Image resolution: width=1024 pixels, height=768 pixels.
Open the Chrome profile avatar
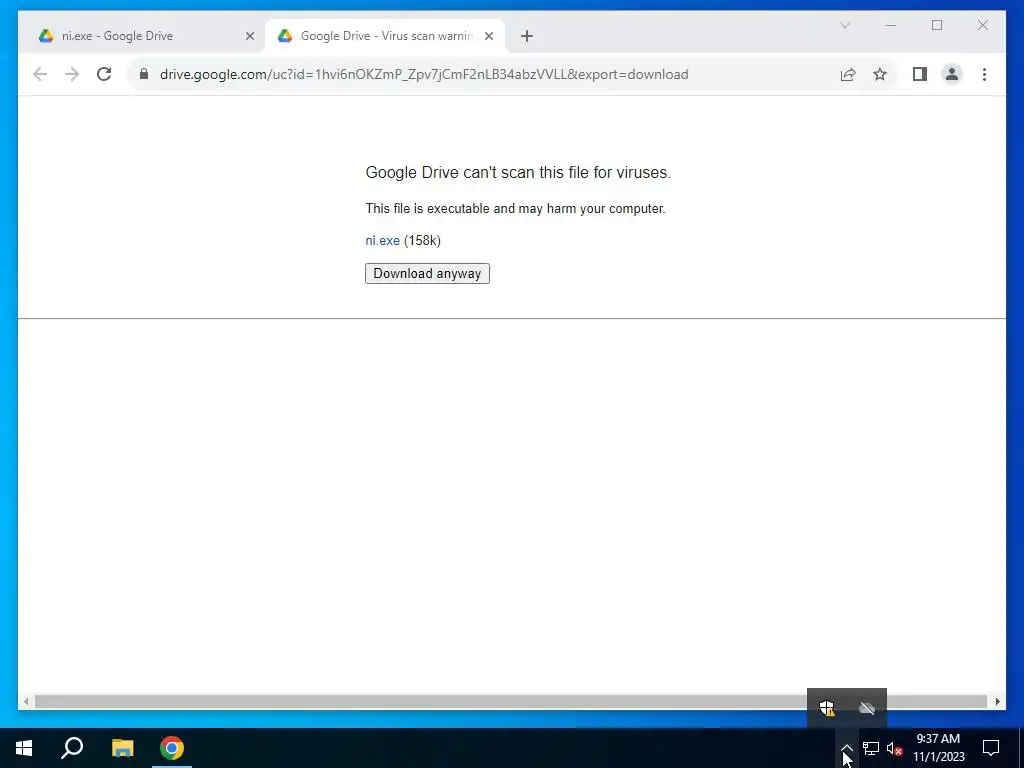click(x=952, y=74)
